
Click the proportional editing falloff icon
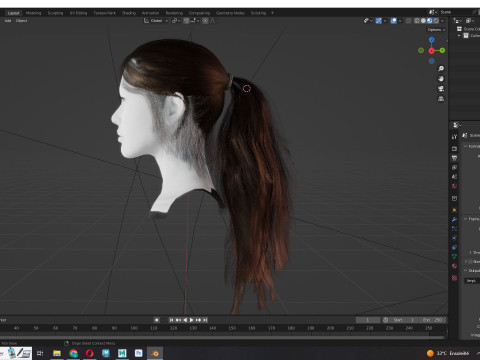tap(213, 21)
